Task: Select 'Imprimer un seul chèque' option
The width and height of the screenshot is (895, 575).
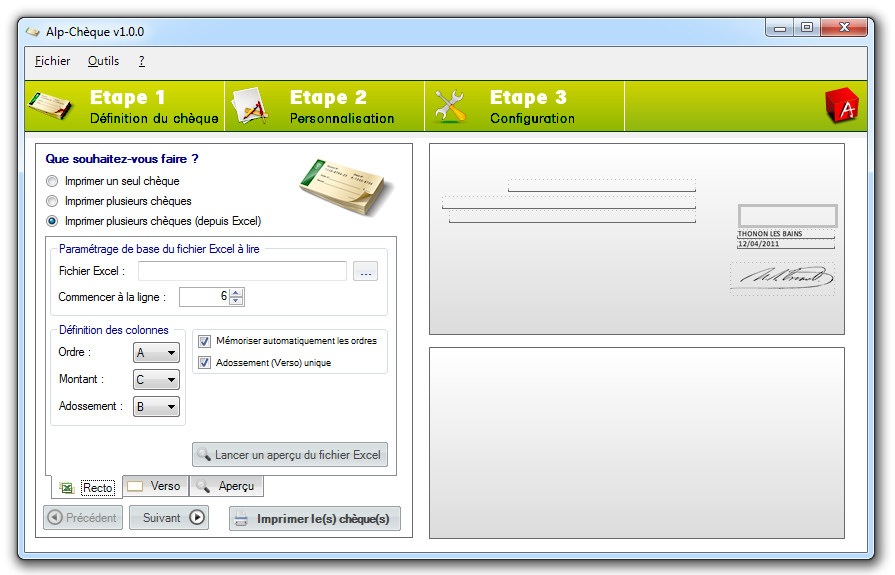Action: 52,181
